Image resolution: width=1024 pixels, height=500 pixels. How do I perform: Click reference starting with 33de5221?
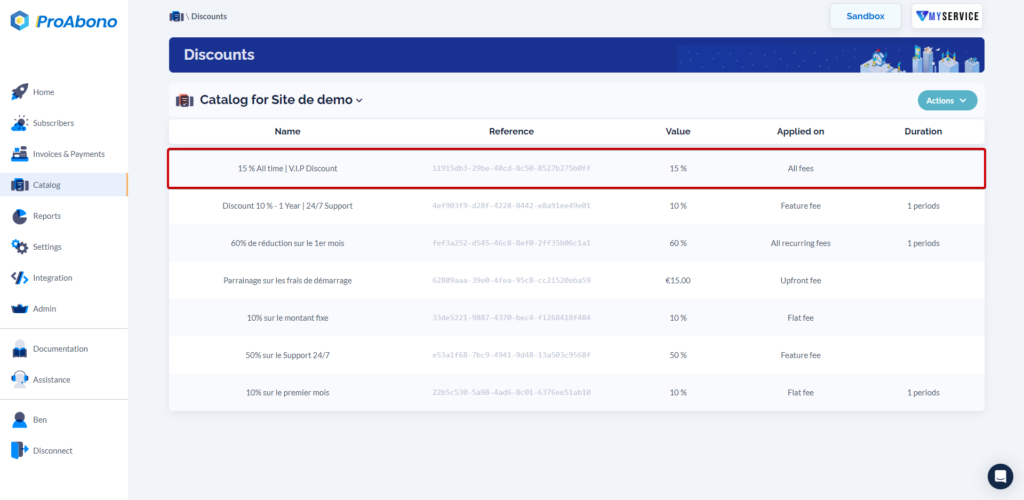point(511,318)
